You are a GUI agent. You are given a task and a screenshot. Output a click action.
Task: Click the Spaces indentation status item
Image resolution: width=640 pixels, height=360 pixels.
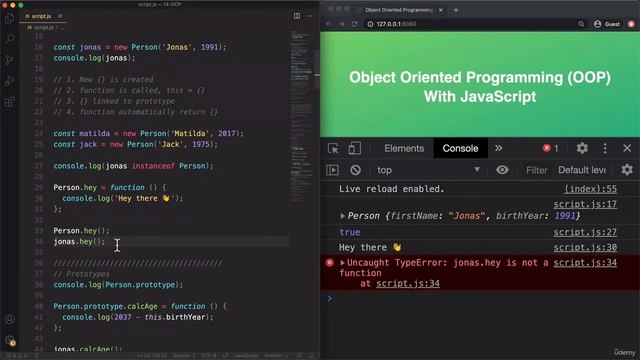pyautogui.click(x=184, y=356)
